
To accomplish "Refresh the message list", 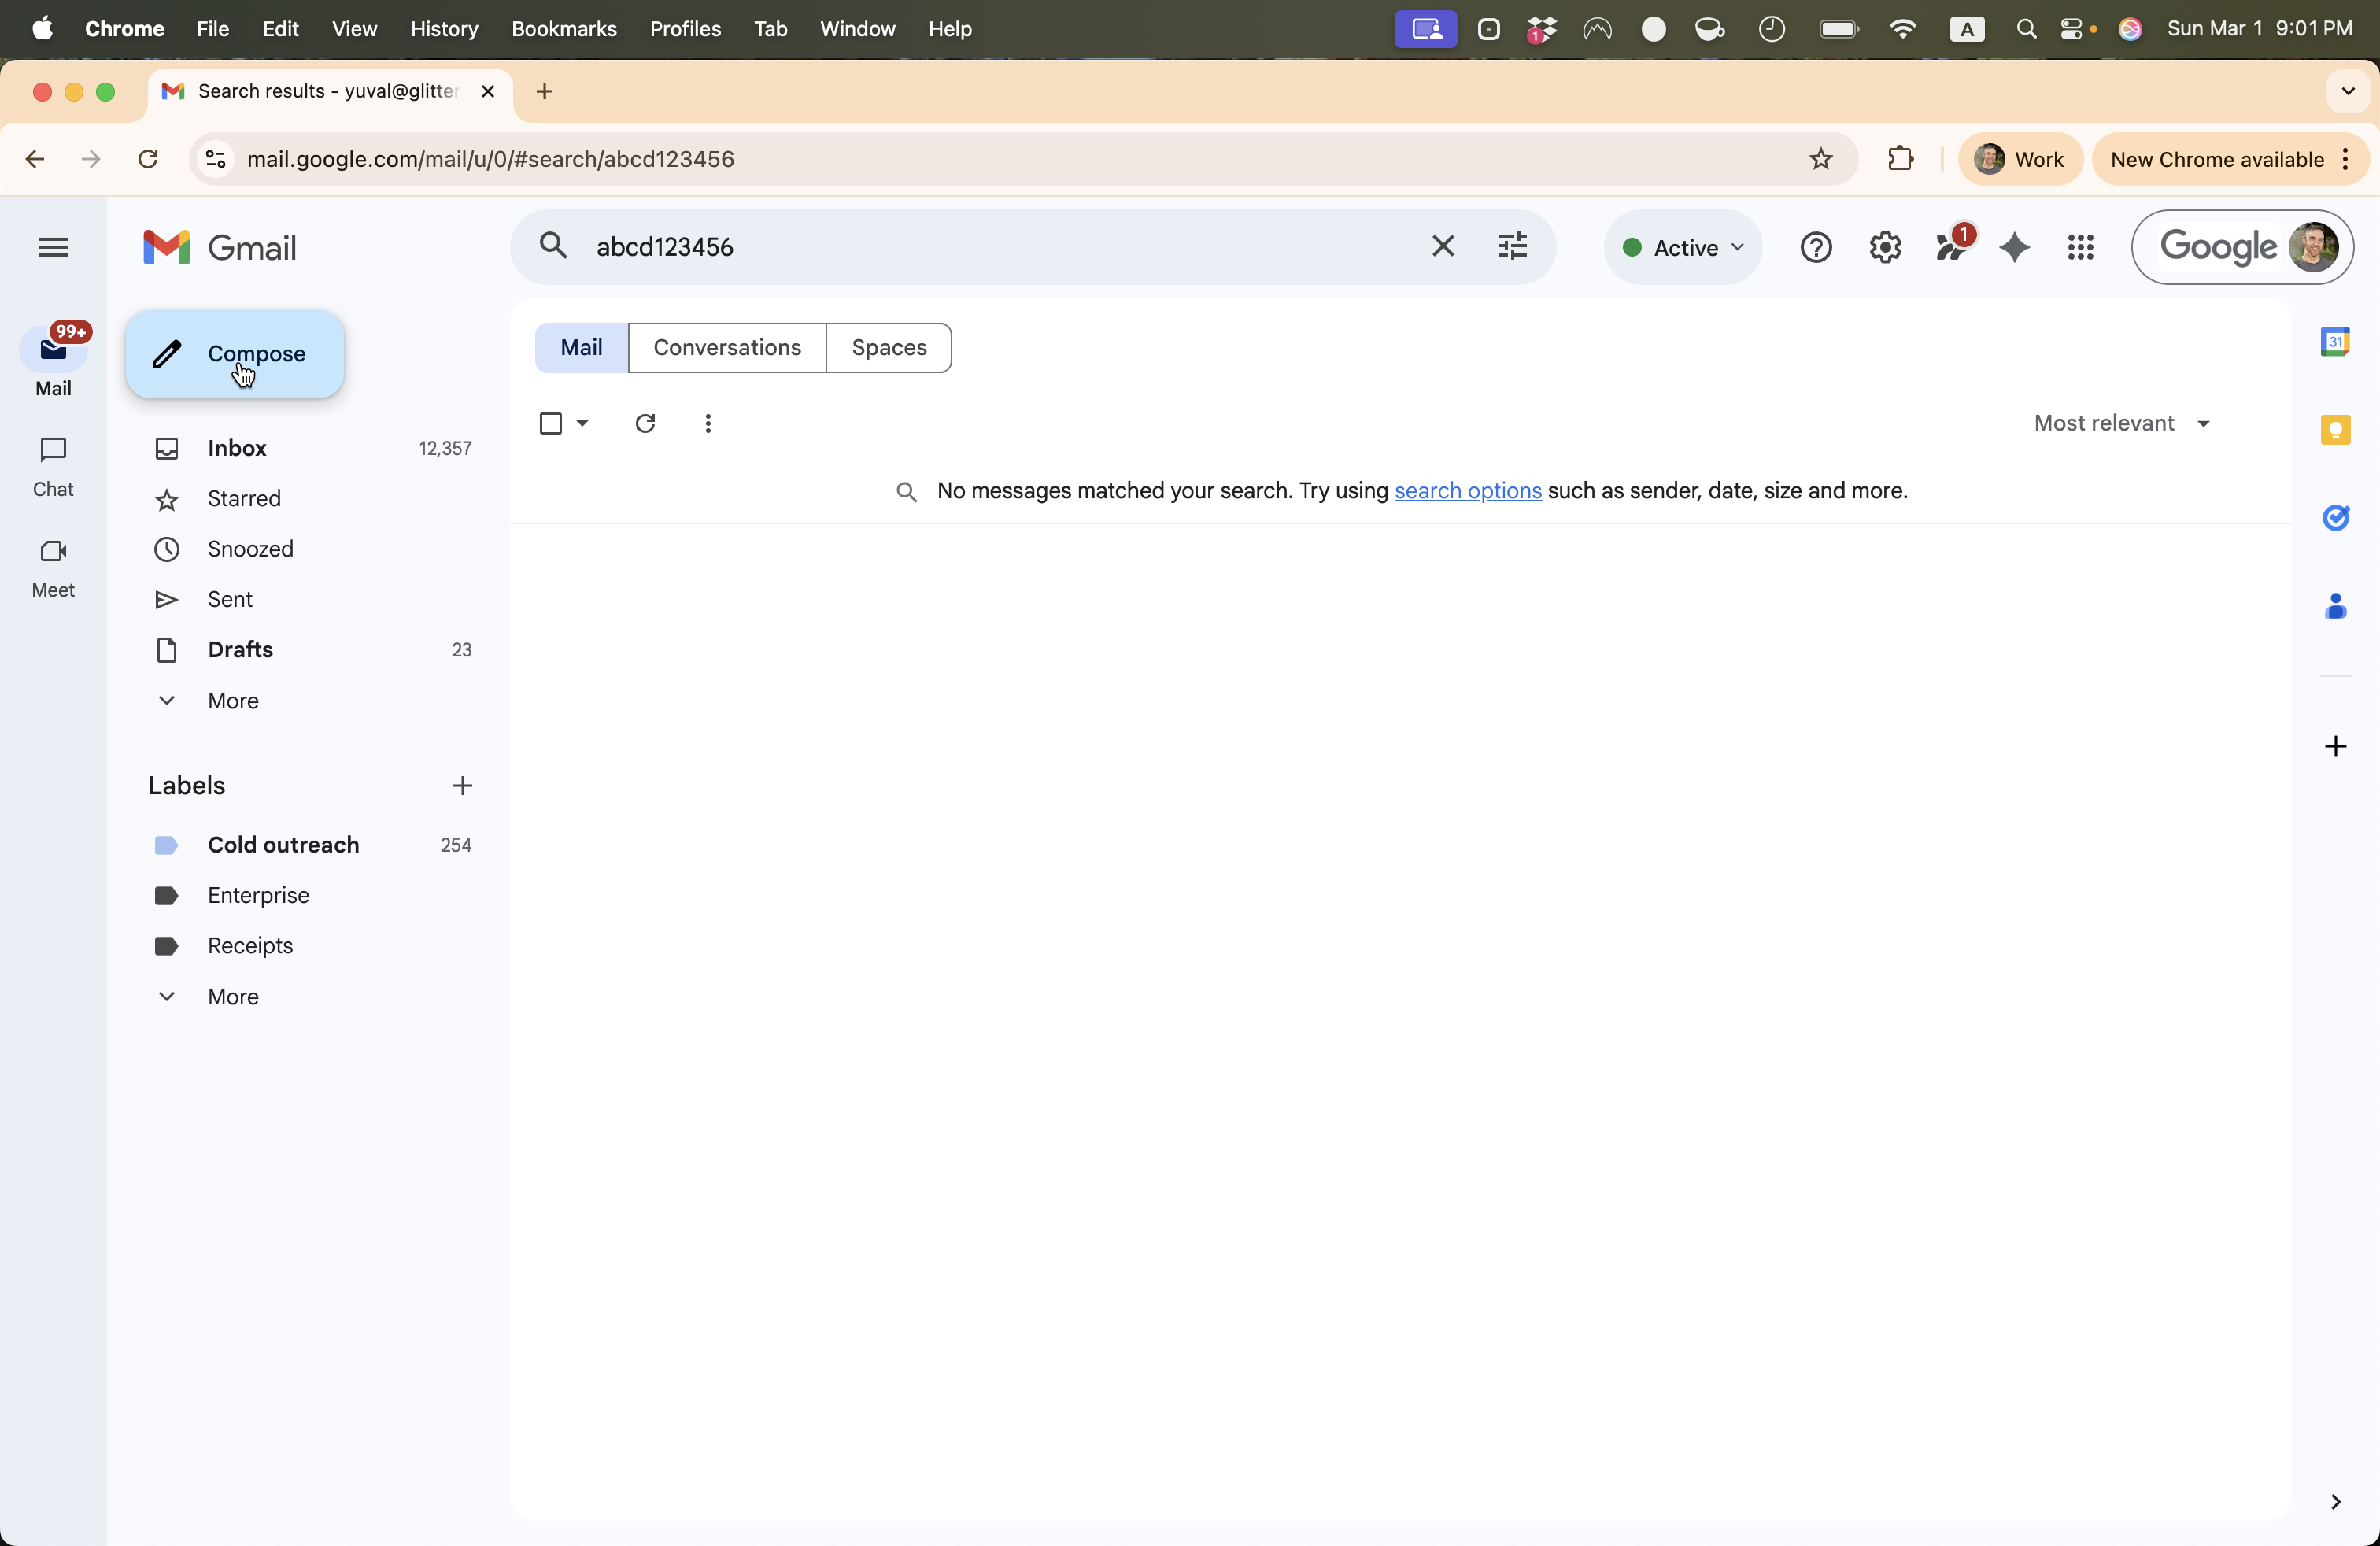I will pyautogui.click(x=645, y=423).
